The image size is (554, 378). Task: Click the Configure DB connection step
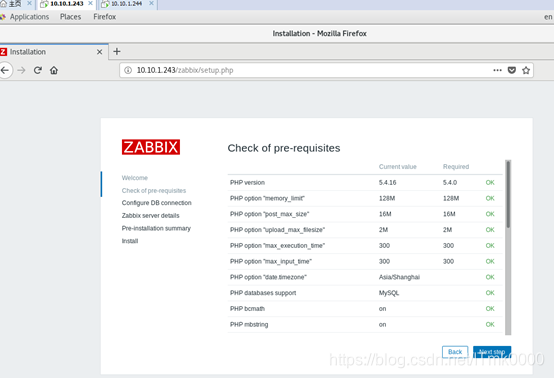point(157,203)
